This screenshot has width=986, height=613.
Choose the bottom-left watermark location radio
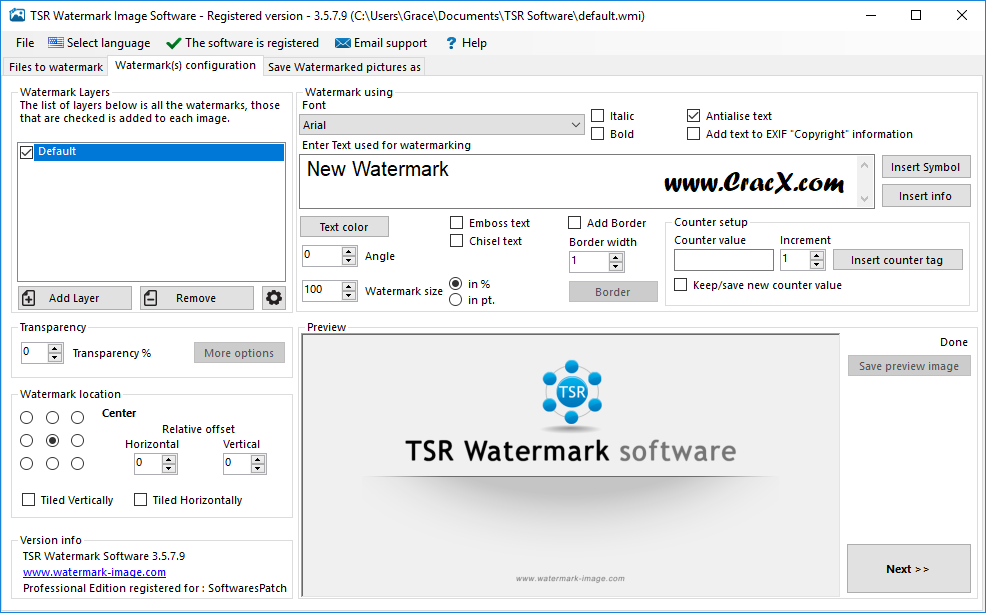click(26, 463)
